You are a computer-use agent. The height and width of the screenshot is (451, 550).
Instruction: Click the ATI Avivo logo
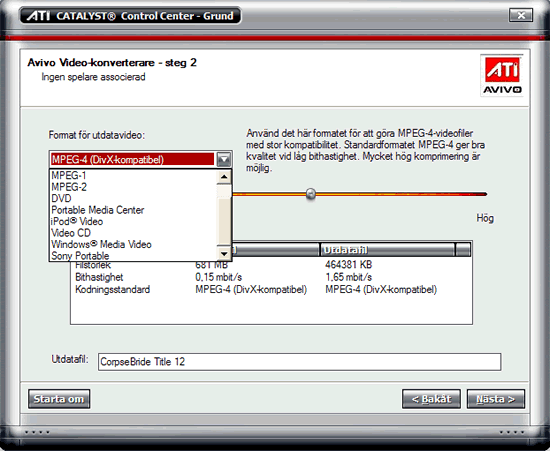point(502,75)
